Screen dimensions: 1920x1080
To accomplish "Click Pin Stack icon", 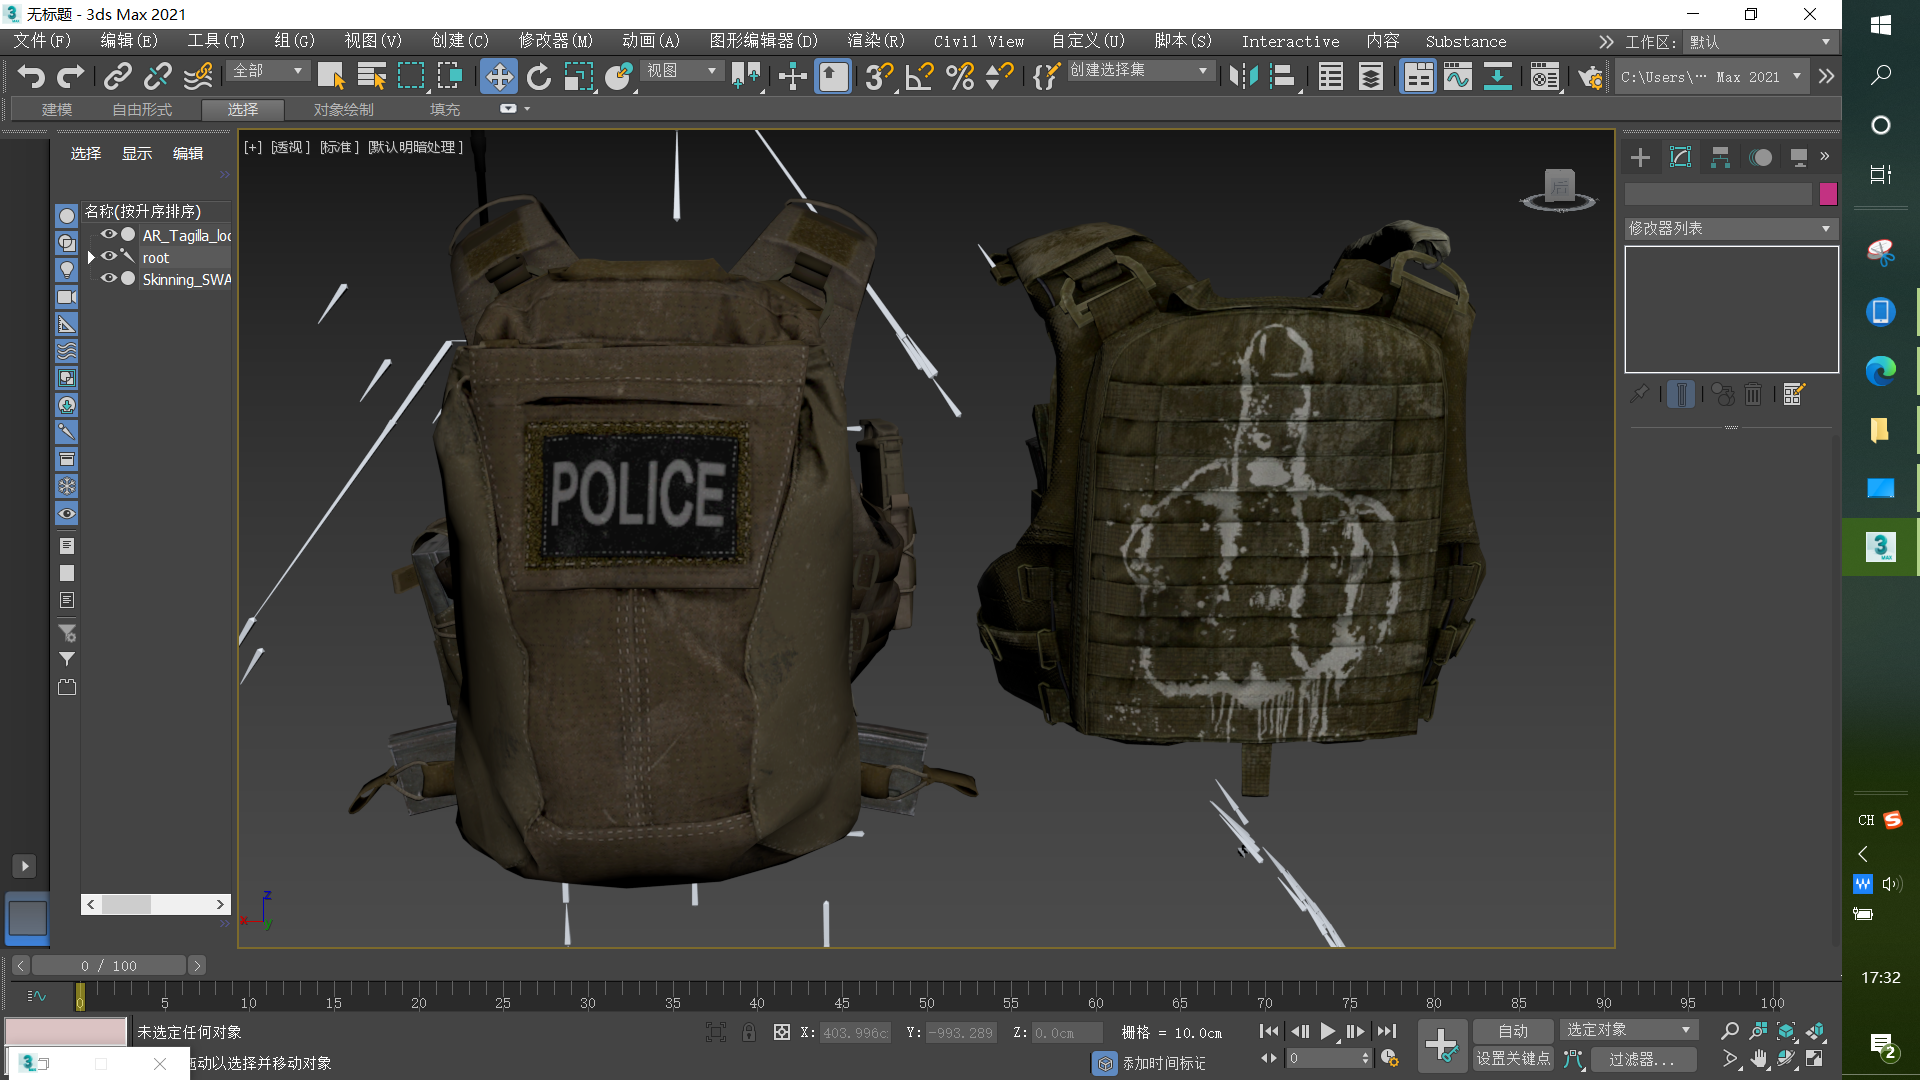I will pos(1640,394).
